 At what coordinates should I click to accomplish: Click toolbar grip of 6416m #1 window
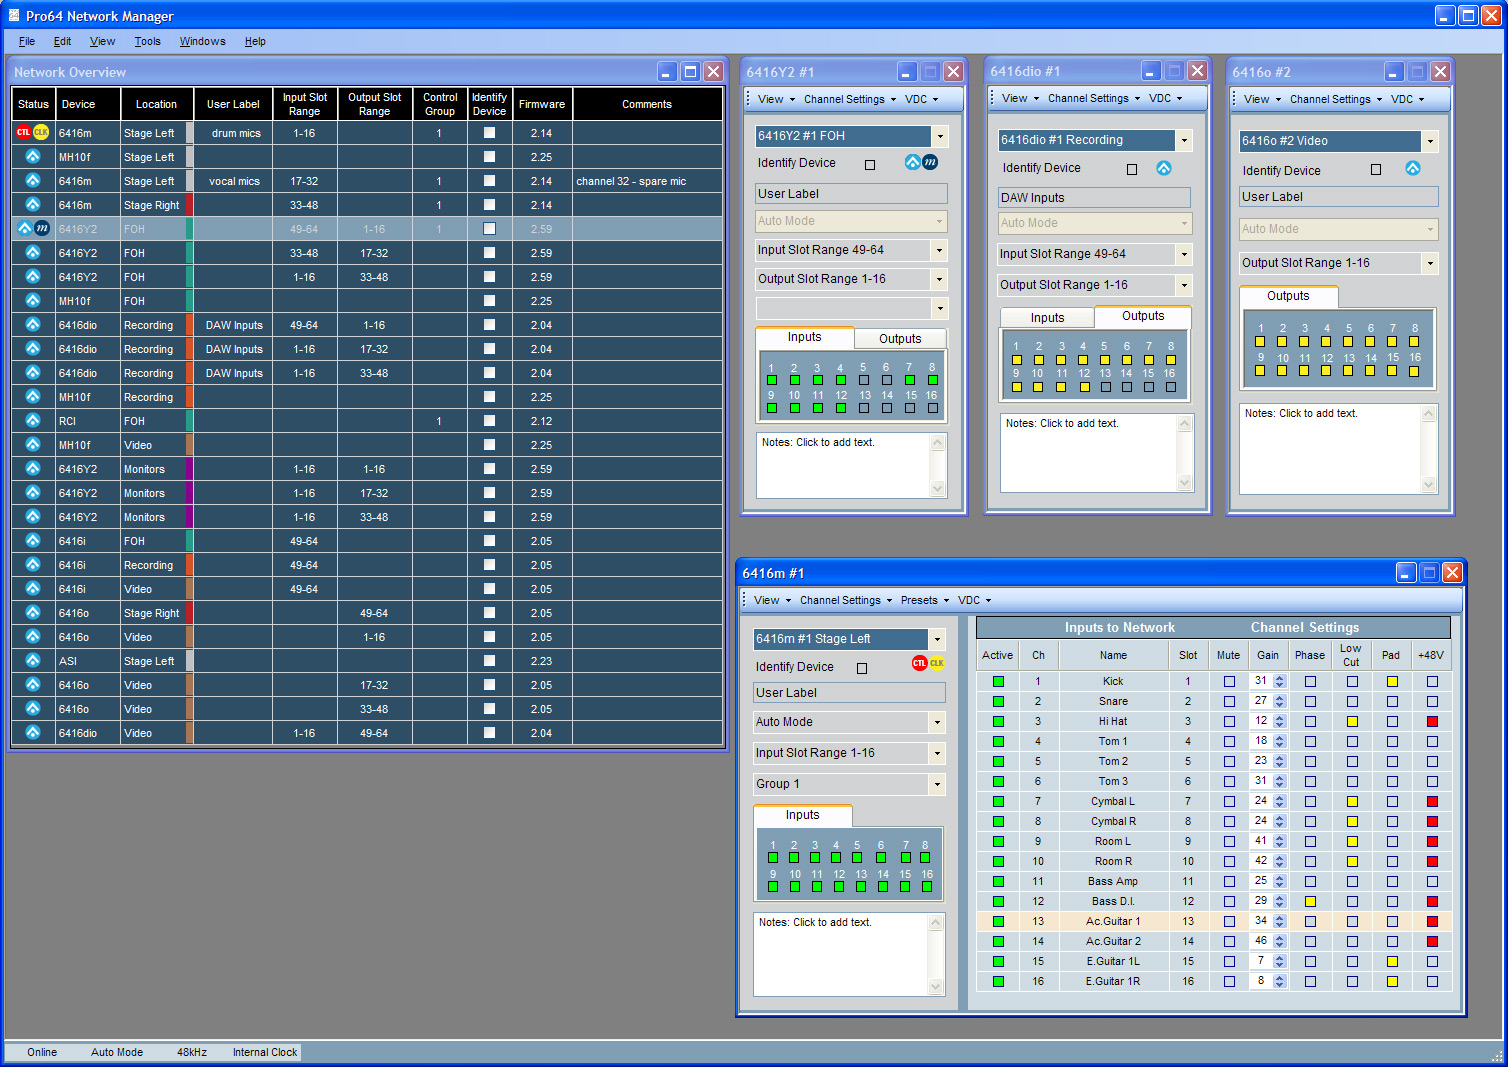click(744, 600)
